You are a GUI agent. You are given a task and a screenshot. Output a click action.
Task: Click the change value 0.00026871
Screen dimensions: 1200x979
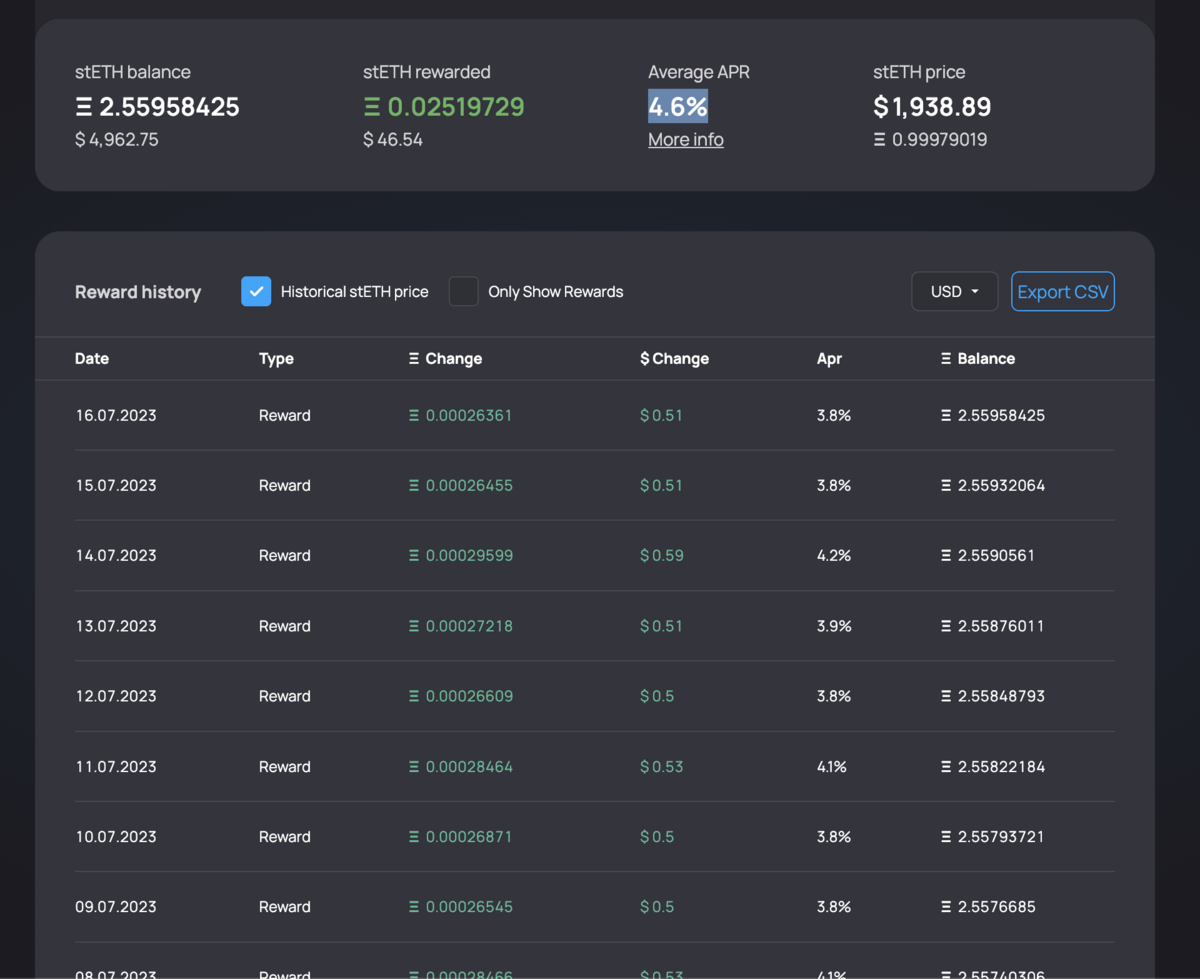(460, 837)
